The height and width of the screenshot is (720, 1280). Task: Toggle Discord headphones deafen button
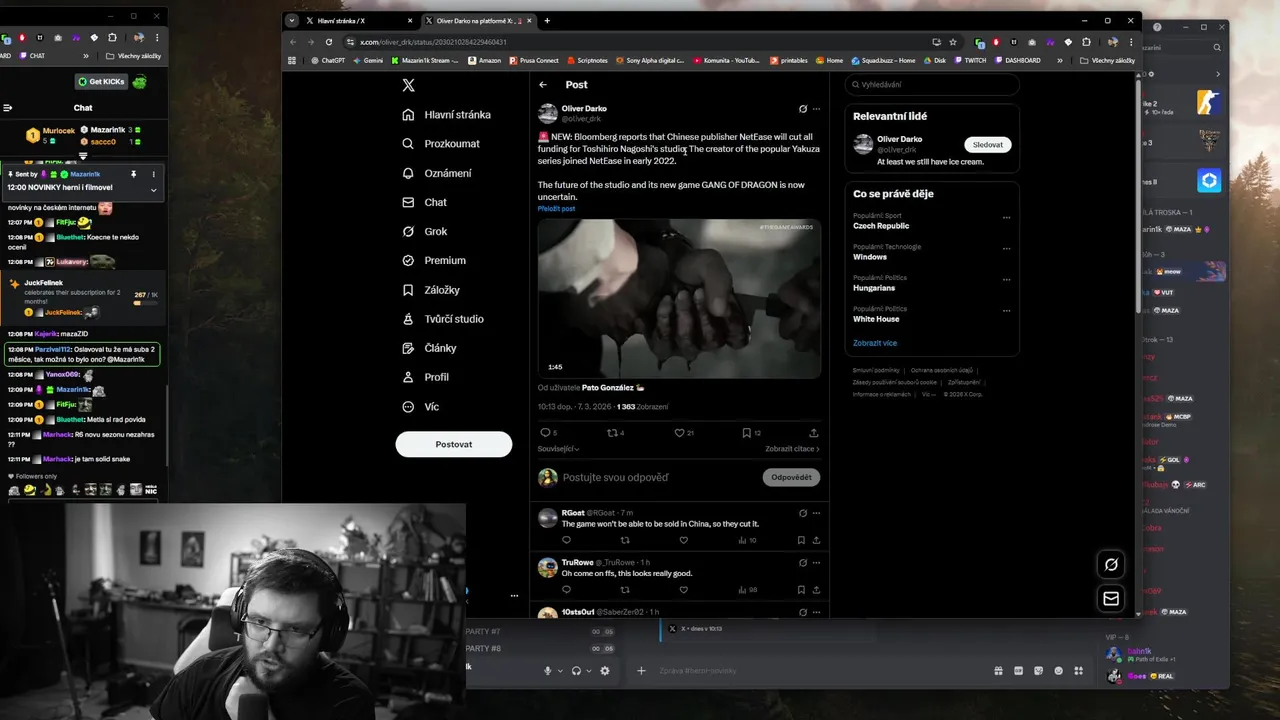576,671
